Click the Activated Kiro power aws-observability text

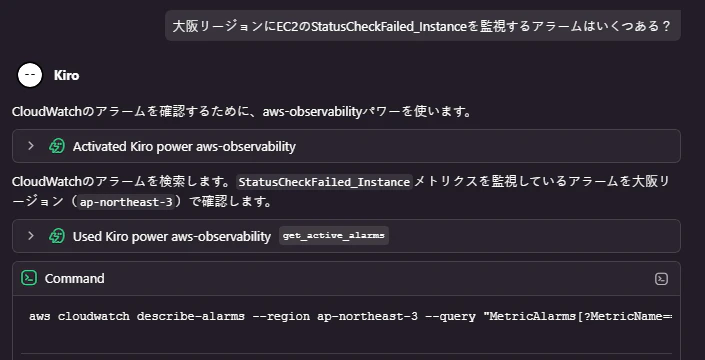coord(184,147)
